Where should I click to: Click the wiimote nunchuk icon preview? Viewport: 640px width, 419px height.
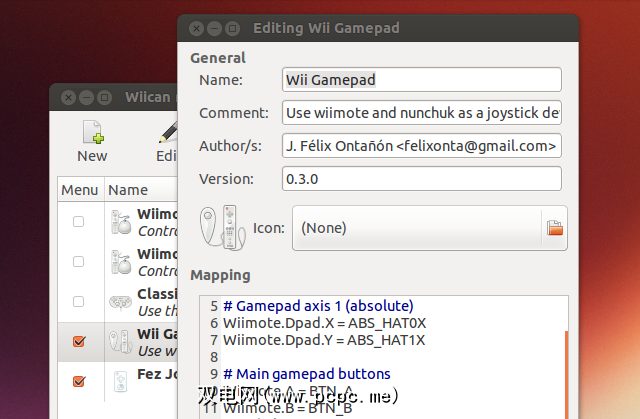coord(222,228)
